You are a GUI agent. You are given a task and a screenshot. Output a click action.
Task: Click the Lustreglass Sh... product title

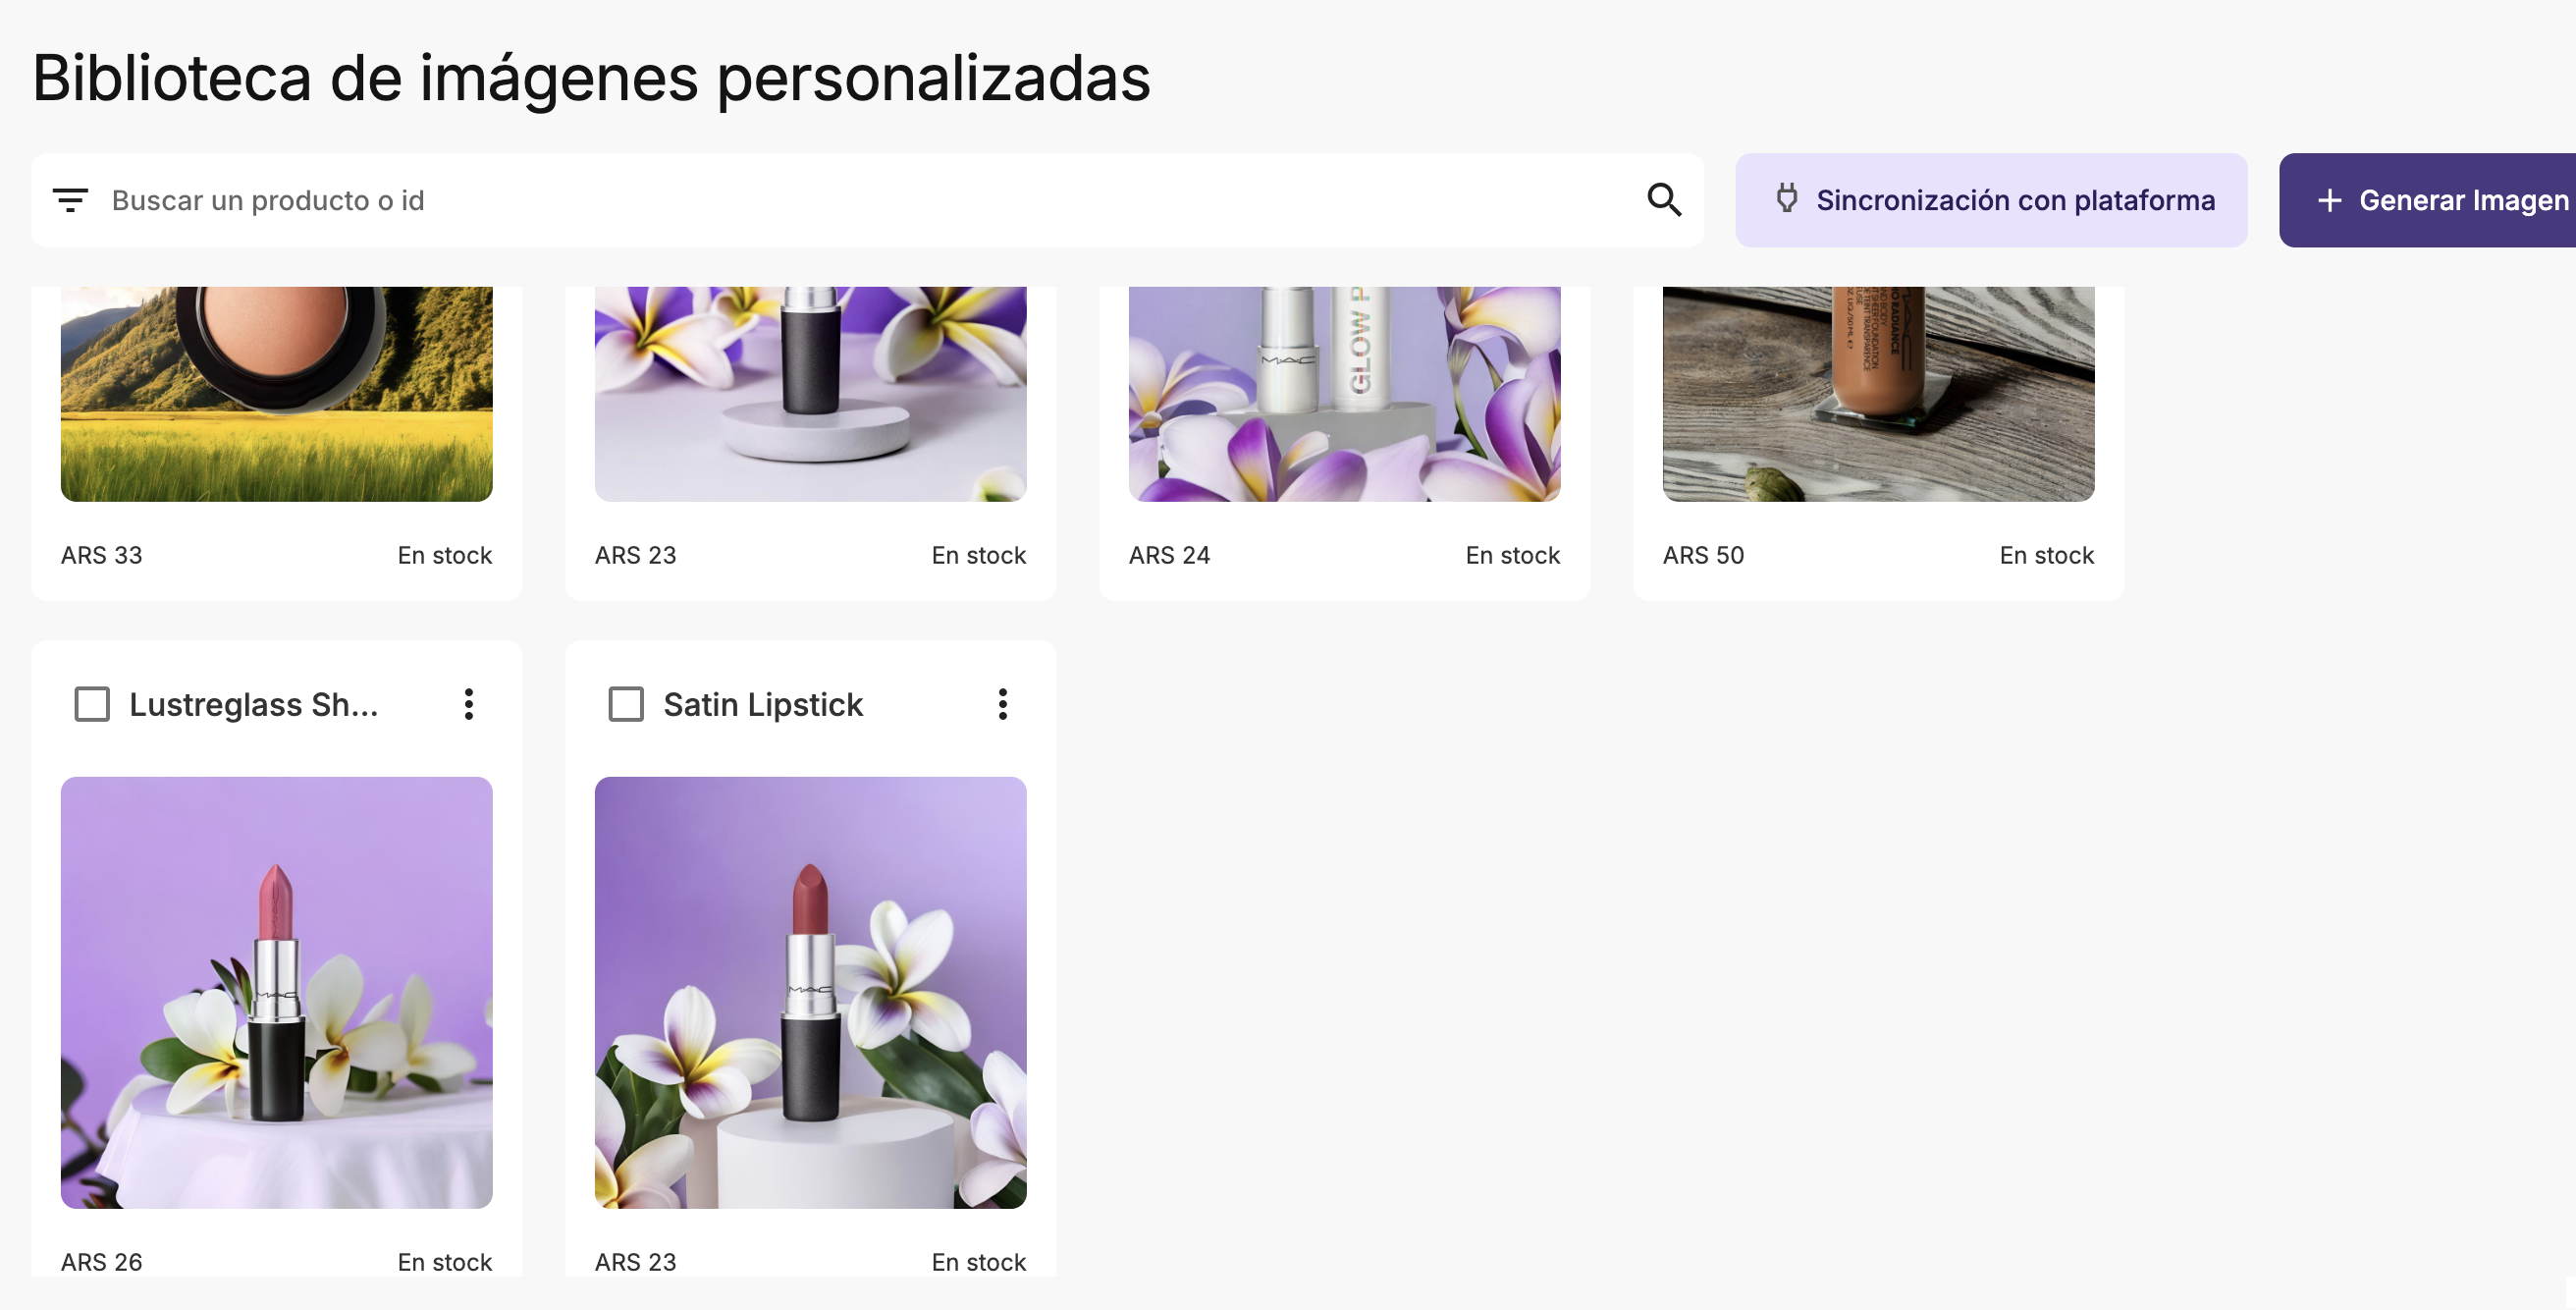pos(254,704)
